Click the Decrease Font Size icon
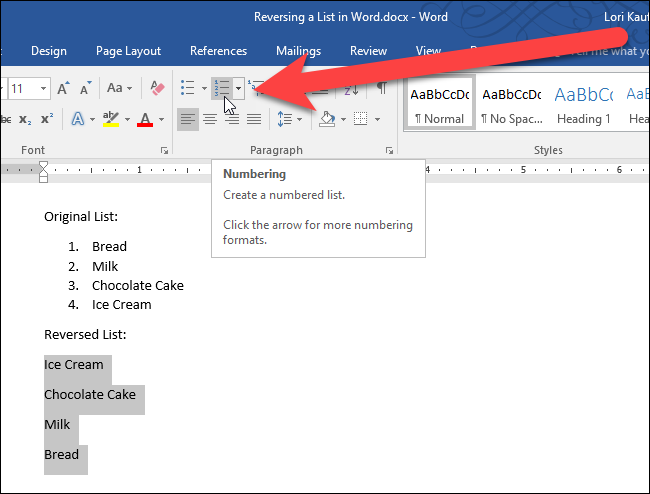This screenshot has height=494, width=650. (85, 88)
